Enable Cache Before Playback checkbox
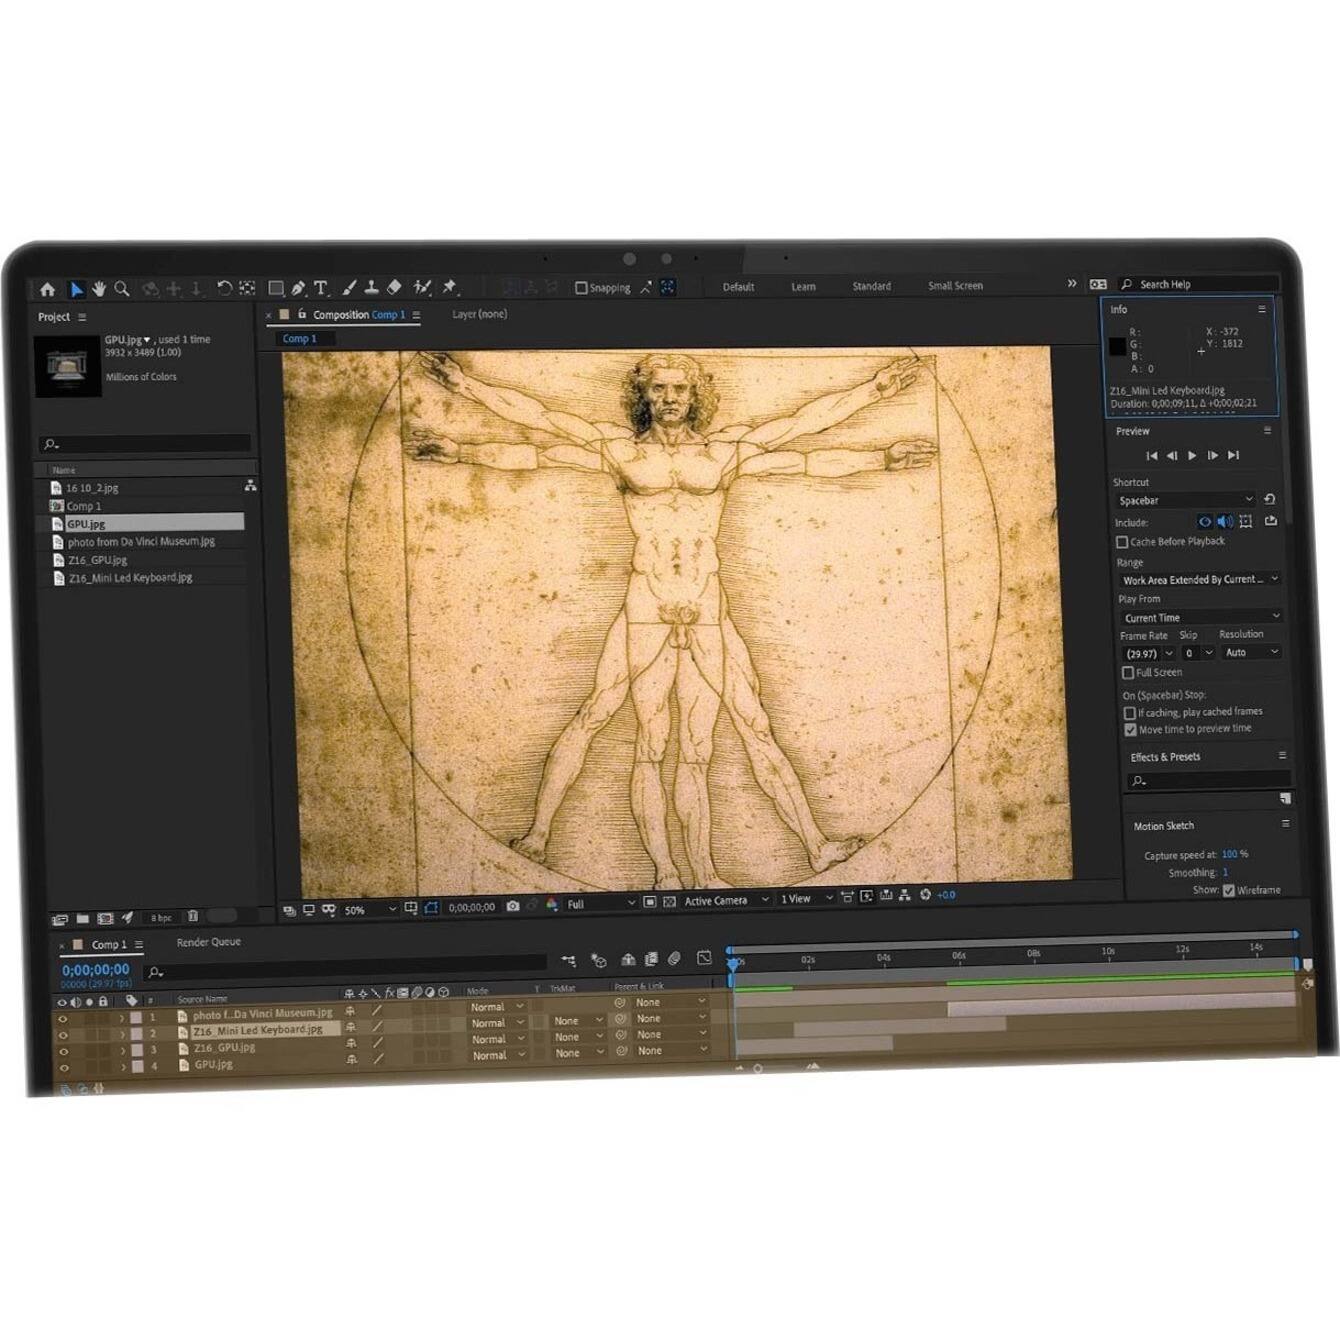This screenshot has height=1340, width=1340. click(1122, 542)
